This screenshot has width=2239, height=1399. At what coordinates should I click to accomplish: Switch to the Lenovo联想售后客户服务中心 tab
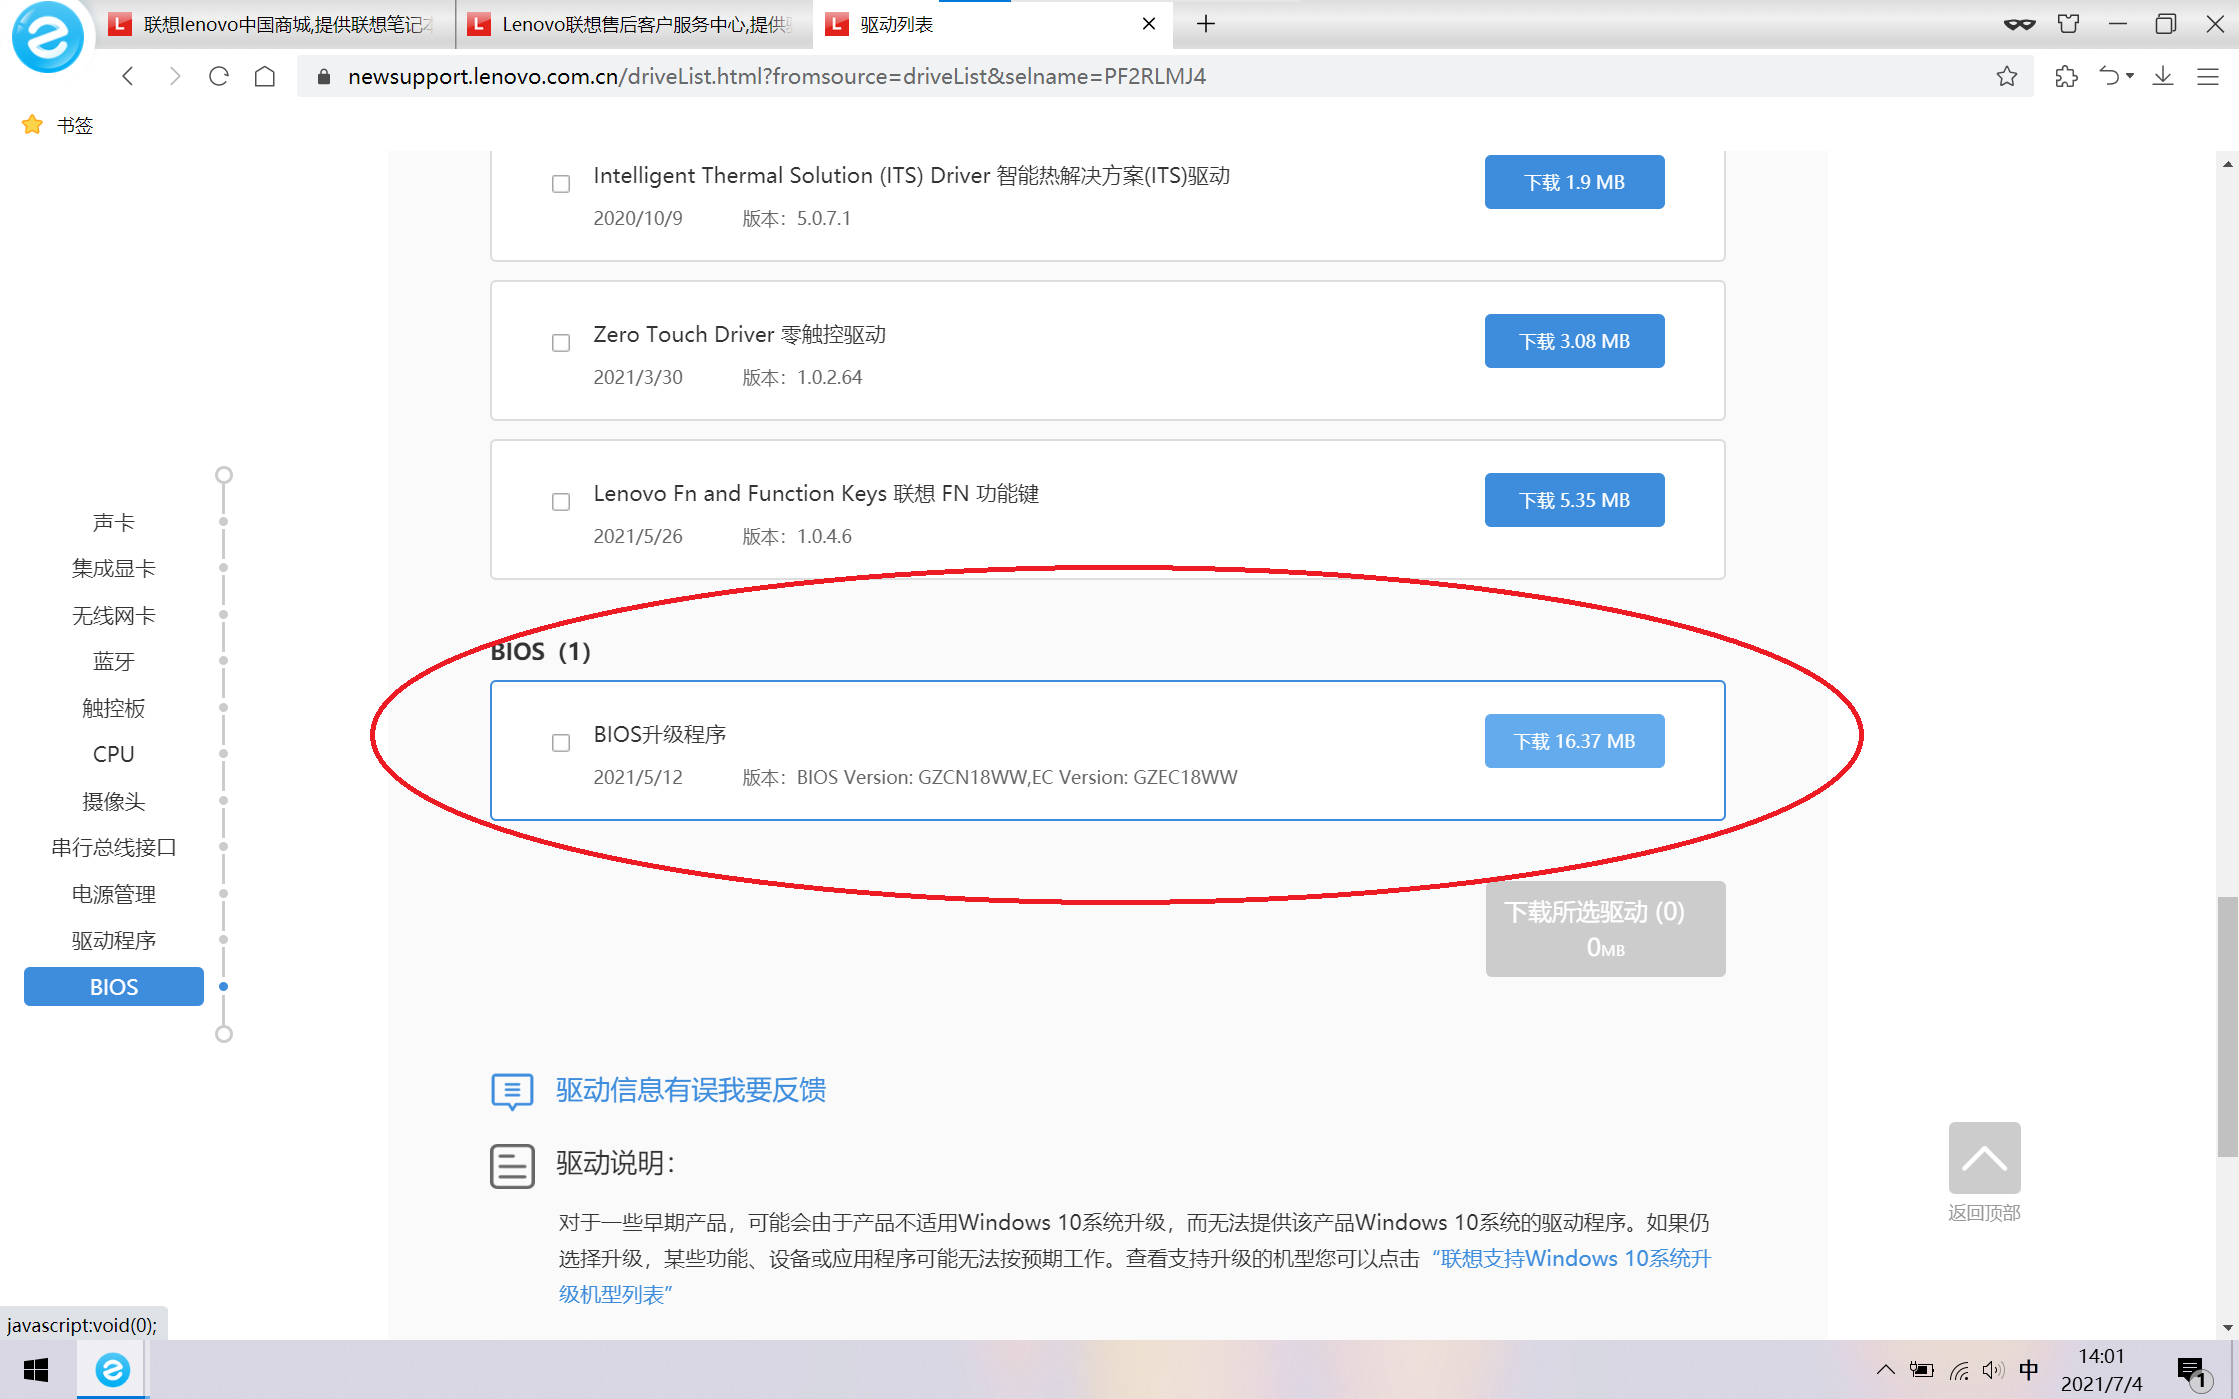[x=635, y=24]
